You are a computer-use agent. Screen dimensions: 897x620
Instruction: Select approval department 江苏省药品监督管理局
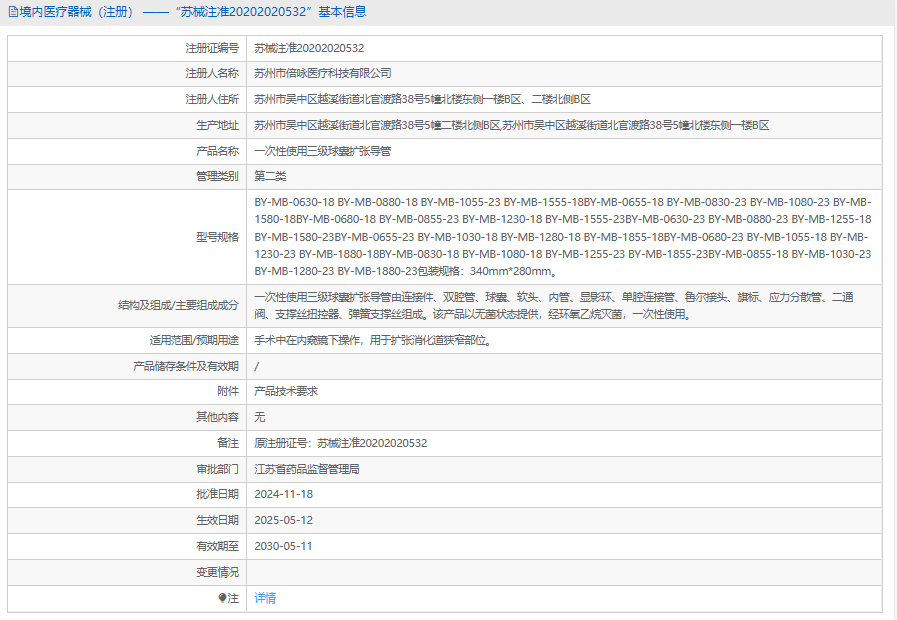point(307,470)
